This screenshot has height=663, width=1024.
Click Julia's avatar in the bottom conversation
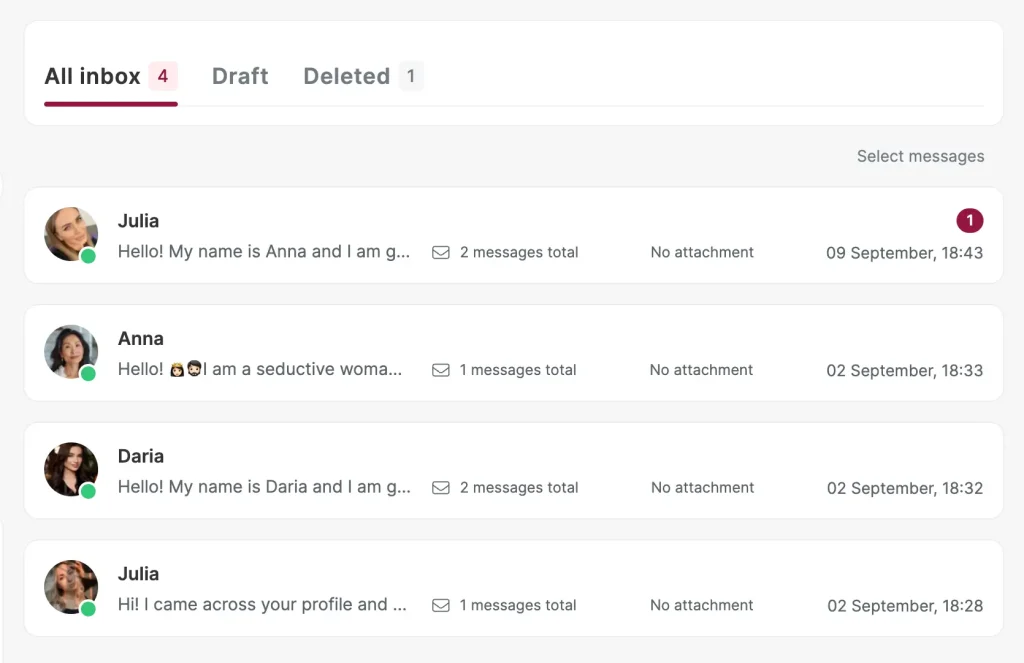[x=71, y=587]
